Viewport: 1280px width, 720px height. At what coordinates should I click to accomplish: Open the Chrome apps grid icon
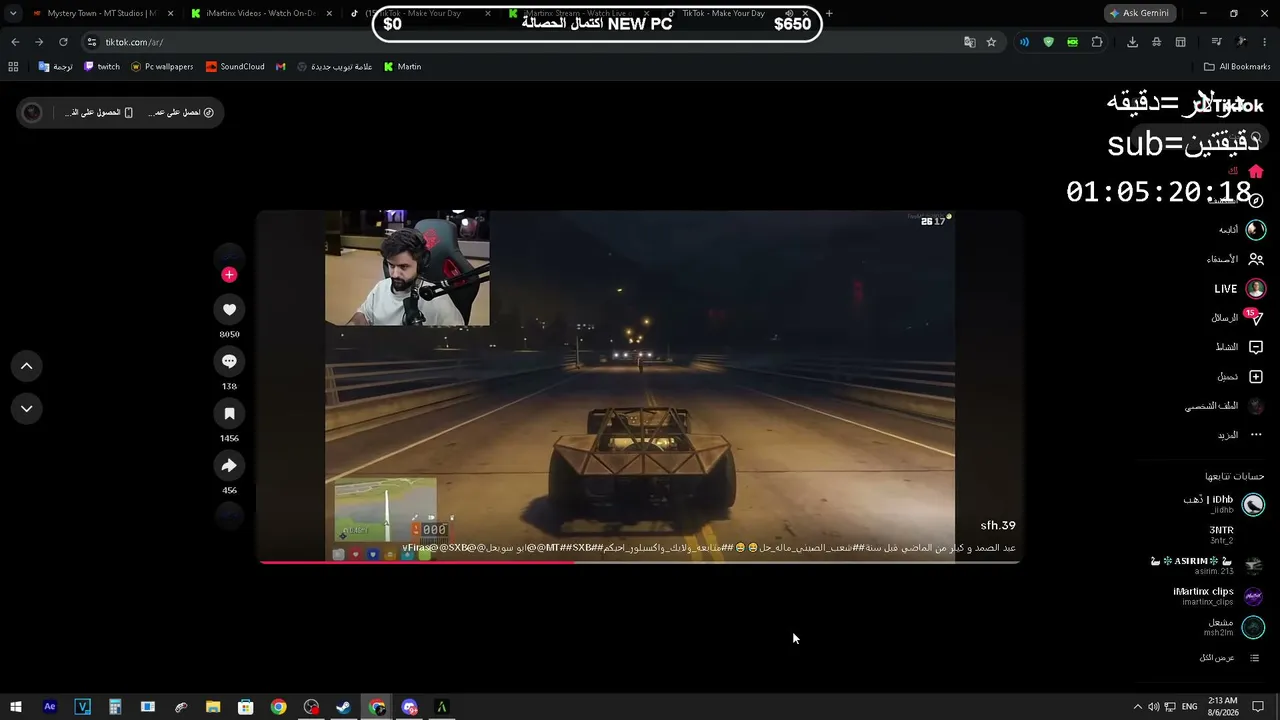coord(13,67)
